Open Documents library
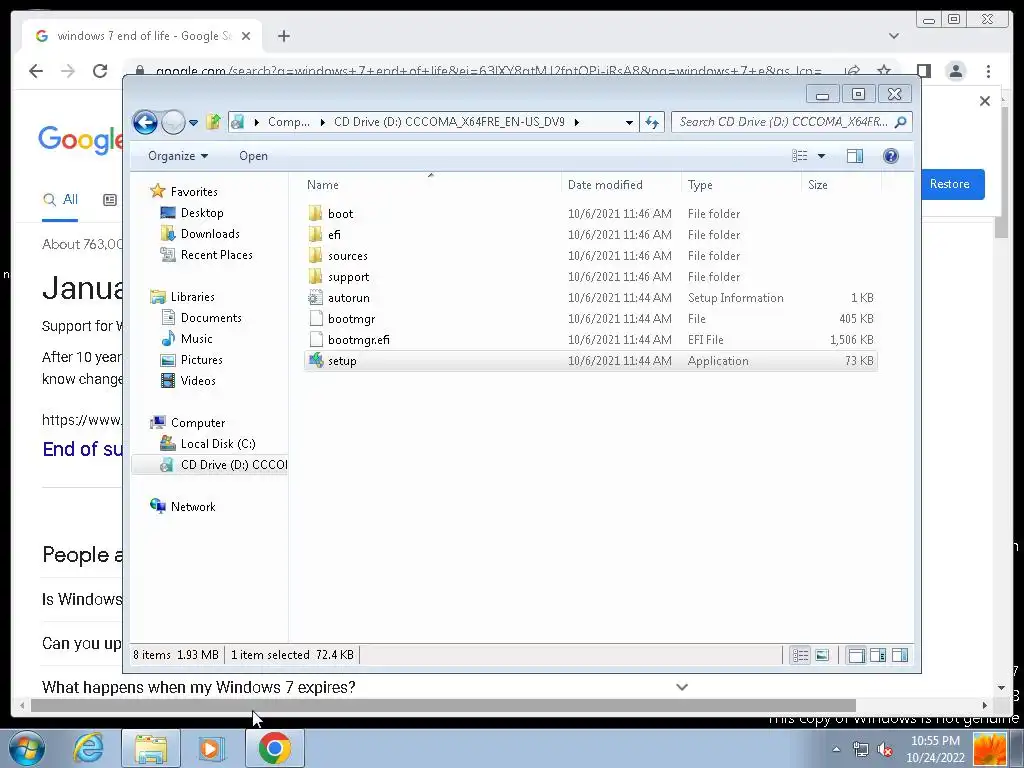 coord(211,317)
